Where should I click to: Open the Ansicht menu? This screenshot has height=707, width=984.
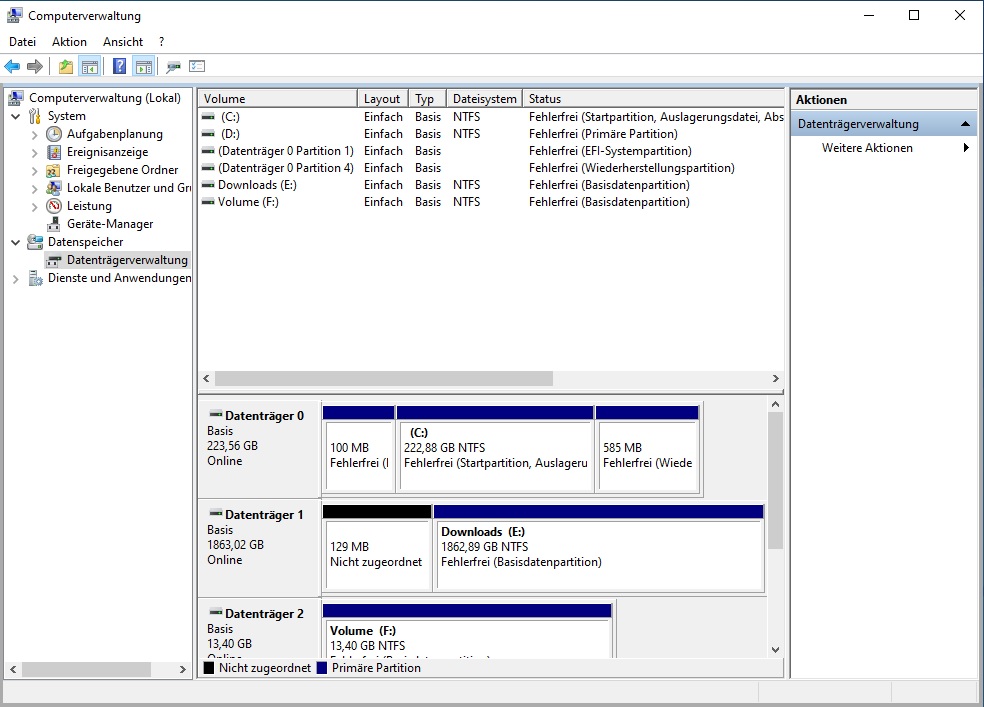(x=123, y=41)
